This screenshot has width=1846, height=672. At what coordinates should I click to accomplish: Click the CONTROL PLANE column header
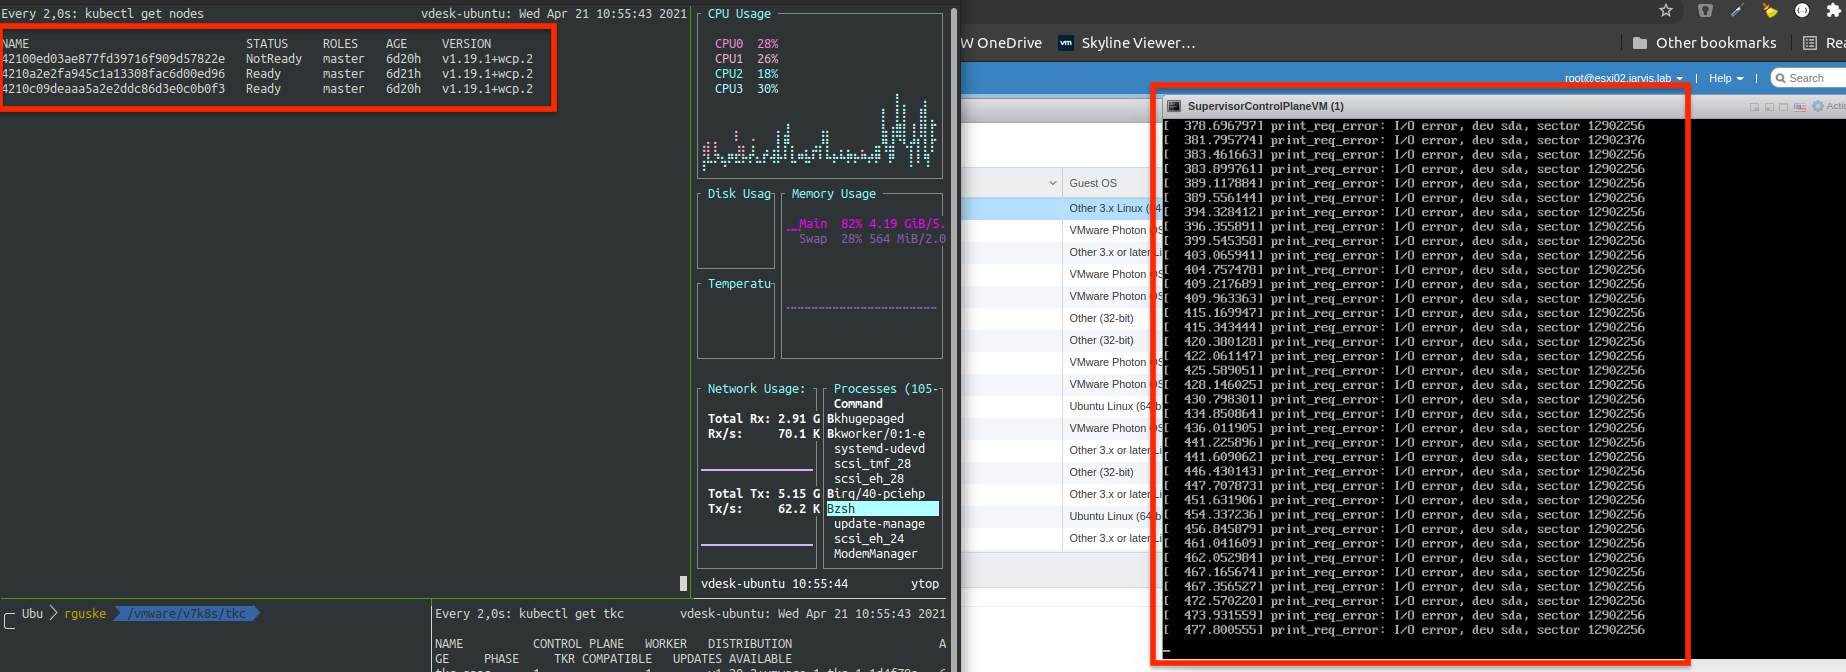578,644
